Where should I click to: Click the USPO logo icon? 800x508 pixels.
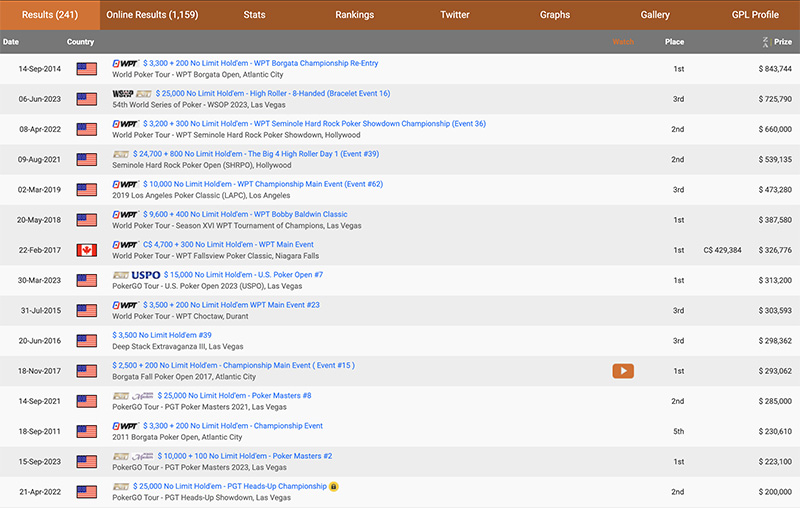145,275
